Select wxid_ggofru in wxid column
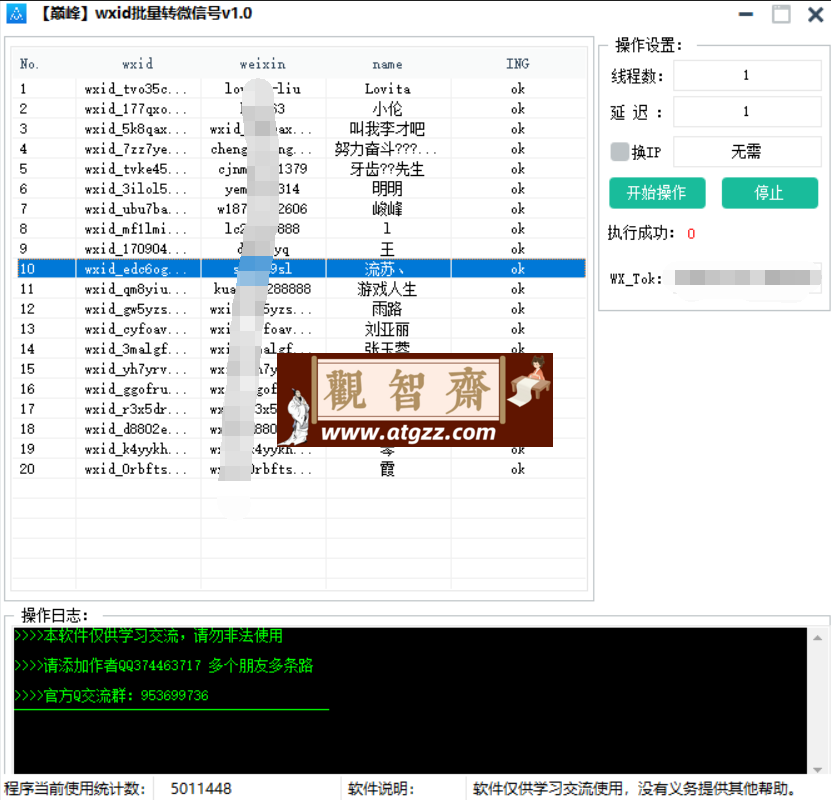Viewport: 831px width, 800px height. [136, 389]
